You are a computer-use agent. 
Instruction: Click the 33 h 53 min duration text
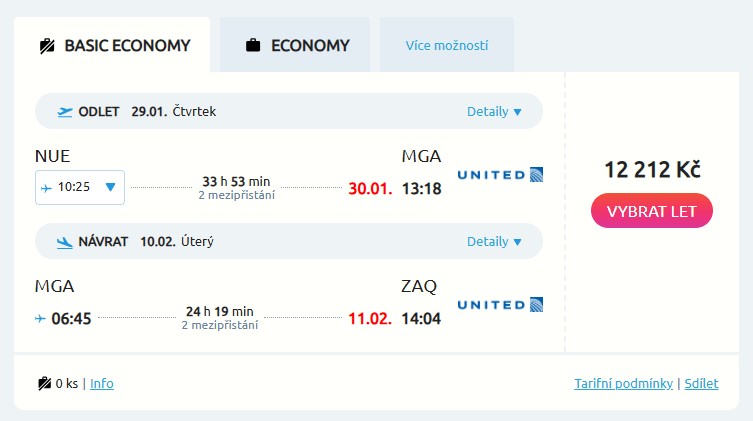236,181
